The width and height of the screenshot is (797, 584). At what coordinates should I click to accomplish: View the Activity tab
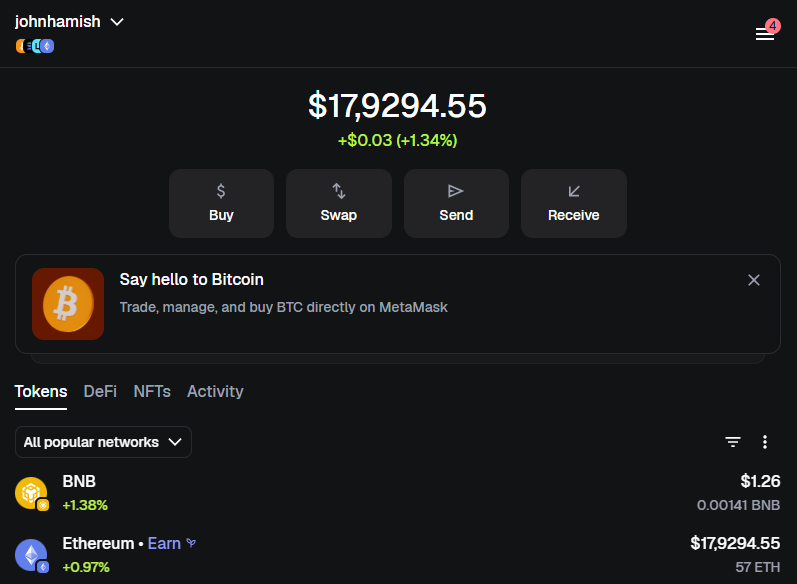[215, 391]
